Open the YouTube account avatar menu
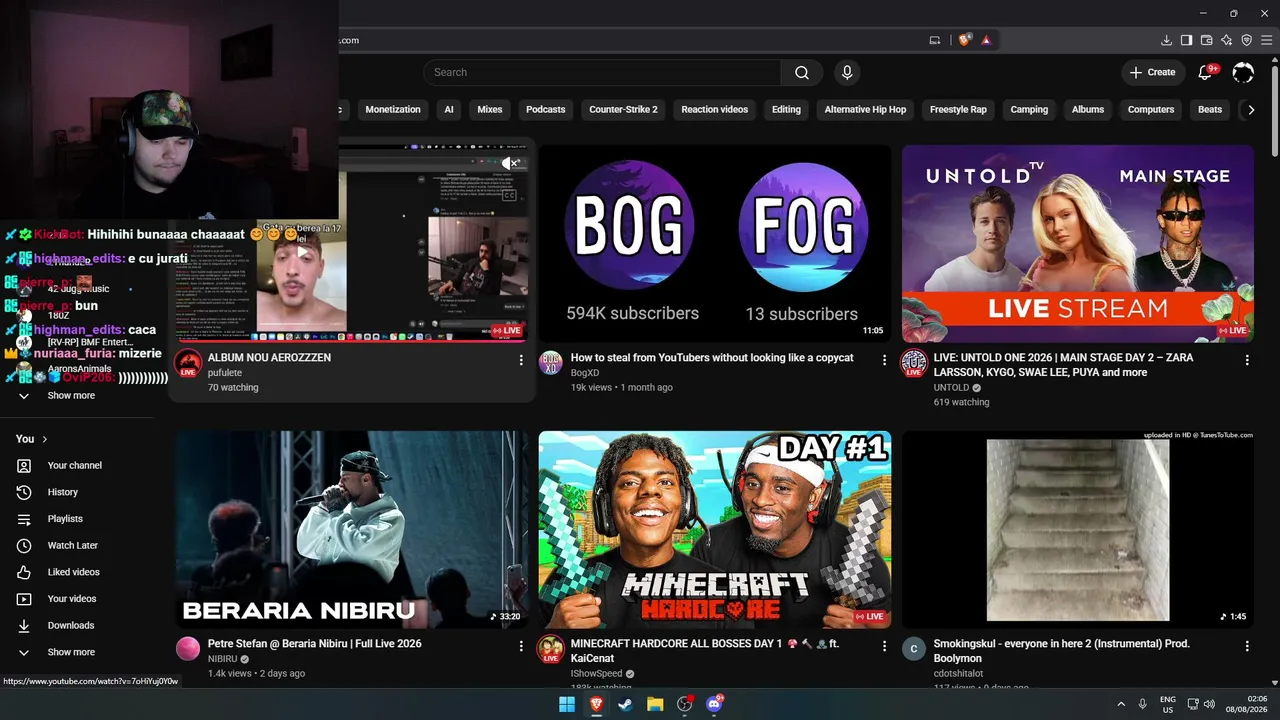The height and width of the screenshot is (720, 1280). pos(1243,72)
